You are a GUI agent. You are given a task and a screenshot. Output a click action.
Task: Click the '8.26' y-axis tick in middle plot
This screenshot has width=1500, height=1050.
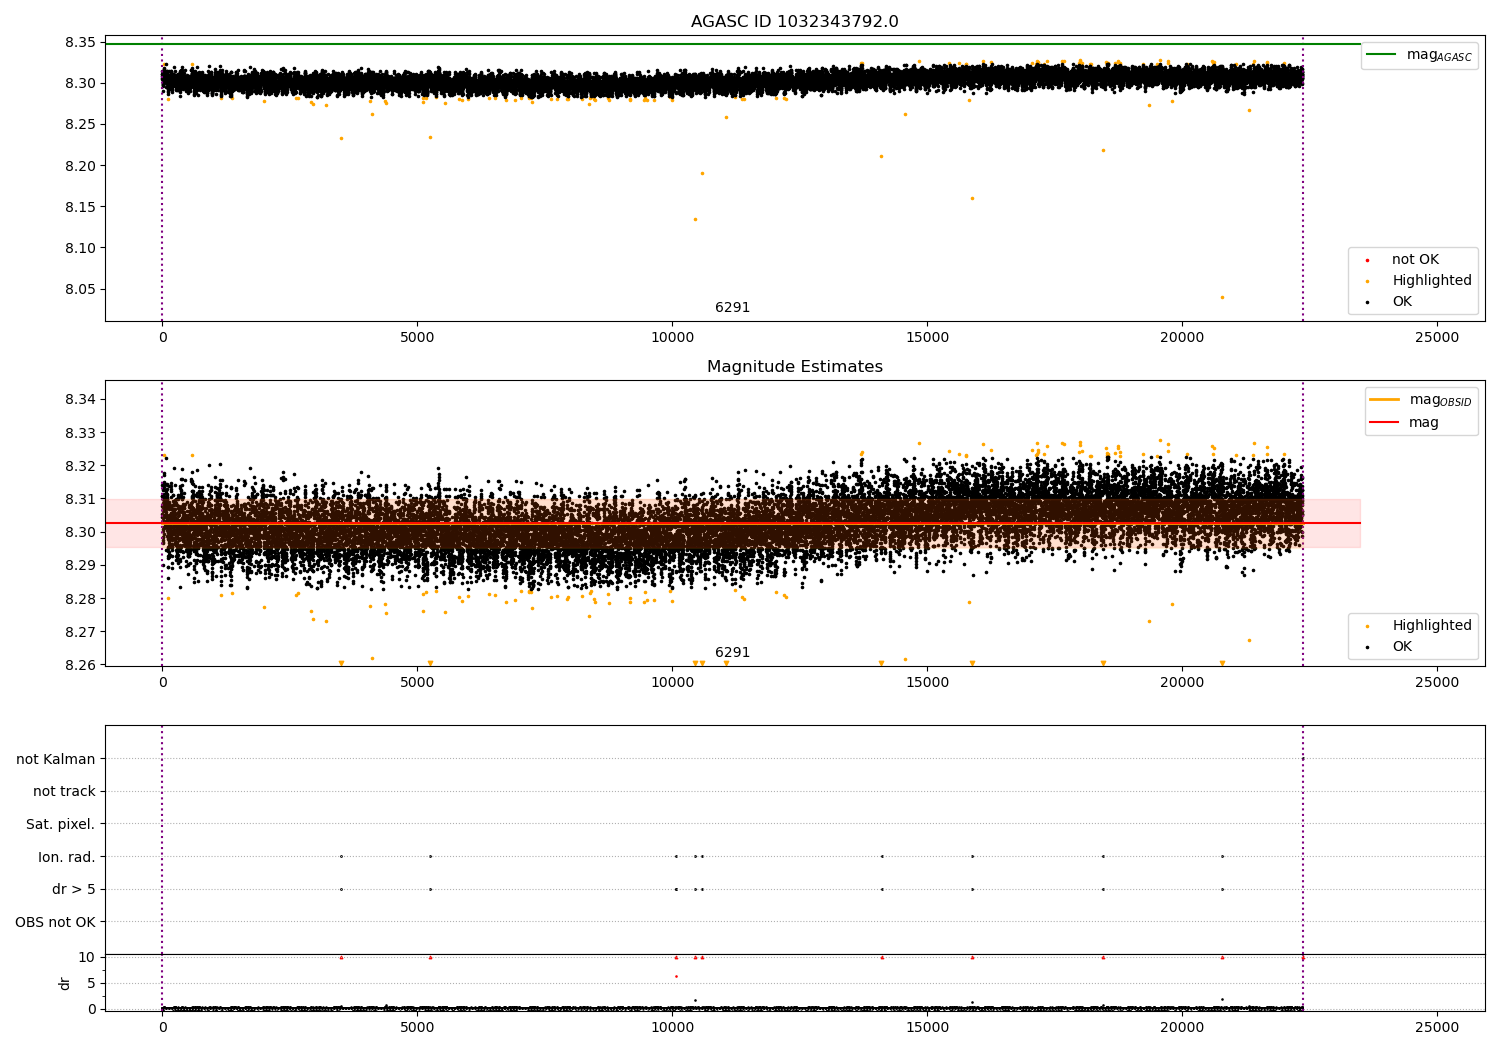pos(80,665)
